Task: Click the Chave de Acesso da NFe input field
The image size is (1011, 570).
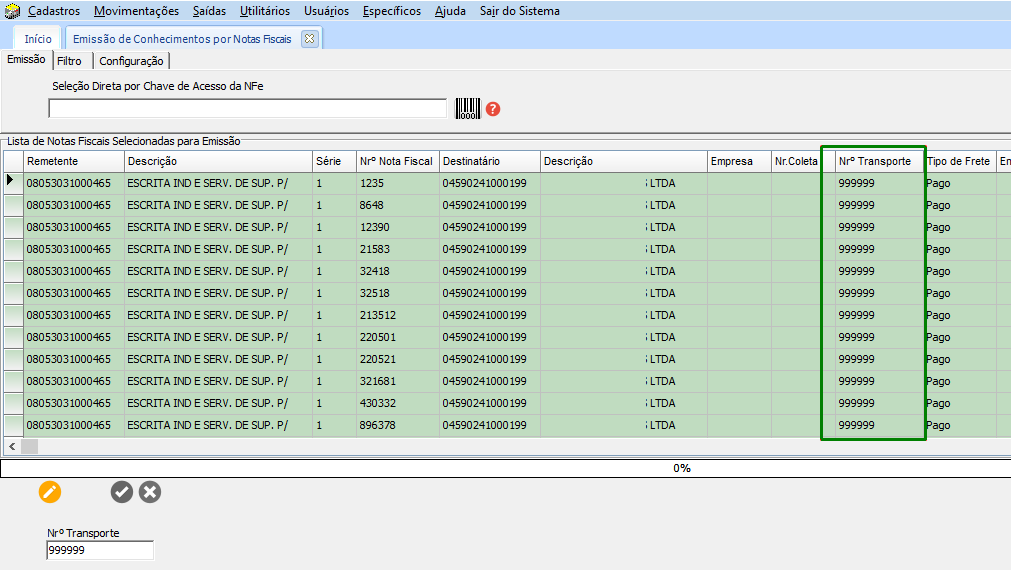Action: click(248, 108)
